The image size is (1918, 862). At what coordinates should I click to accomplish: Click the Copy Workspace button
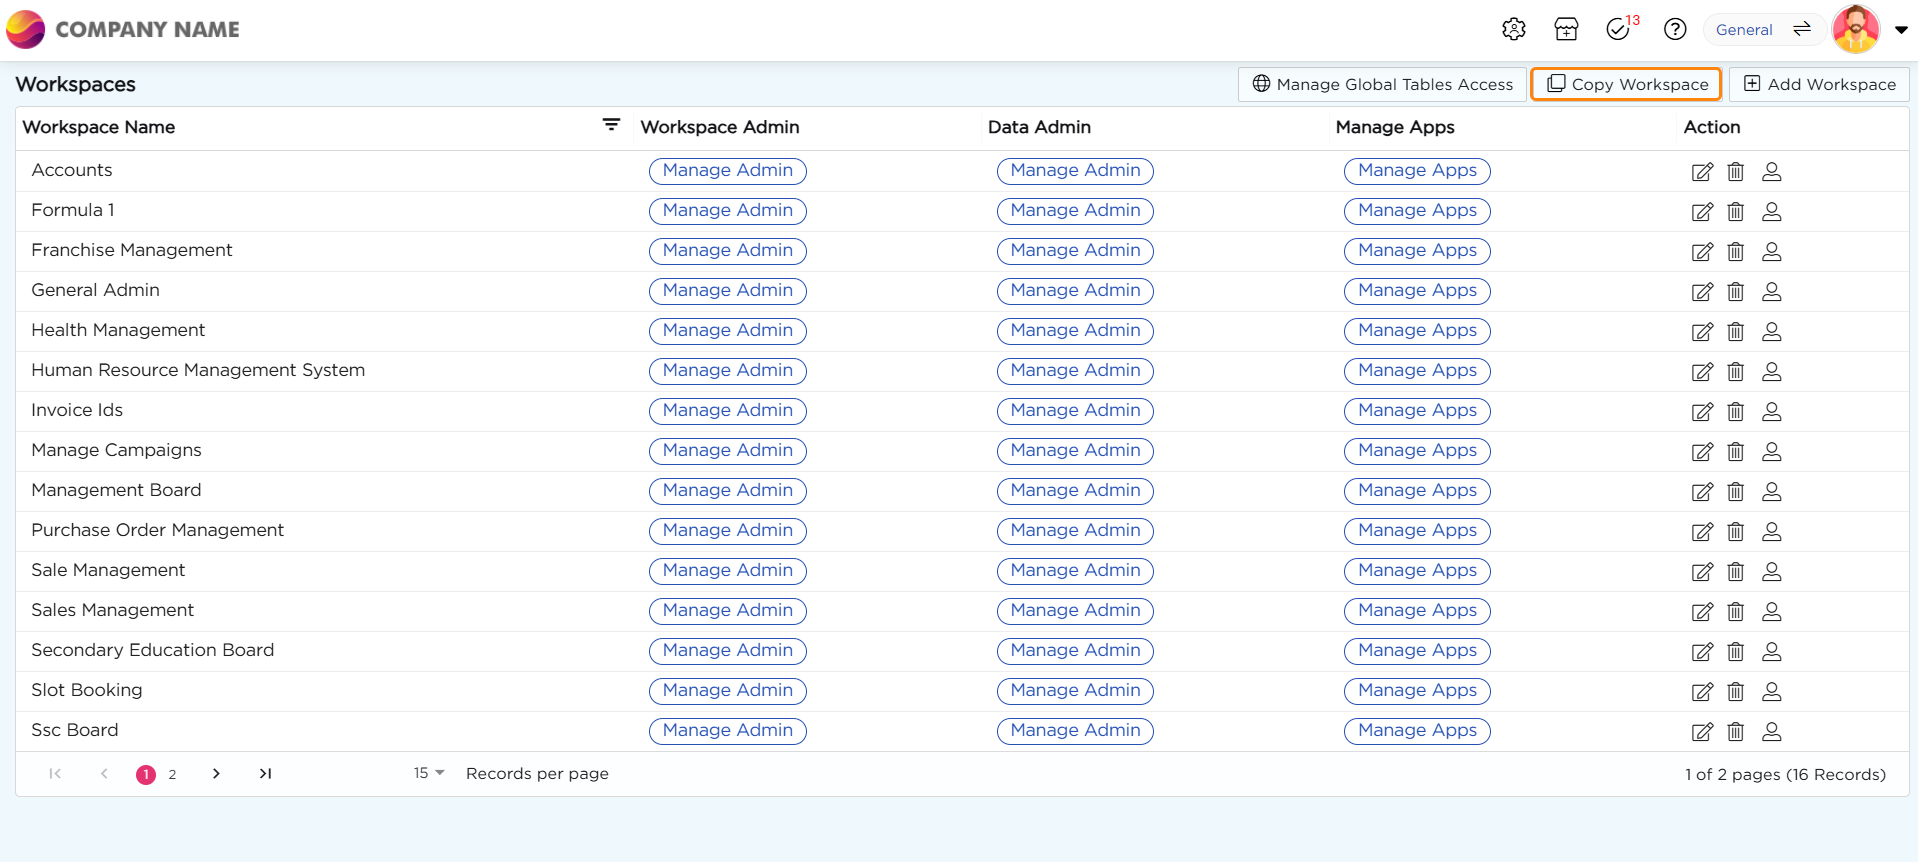(1626, 85)
